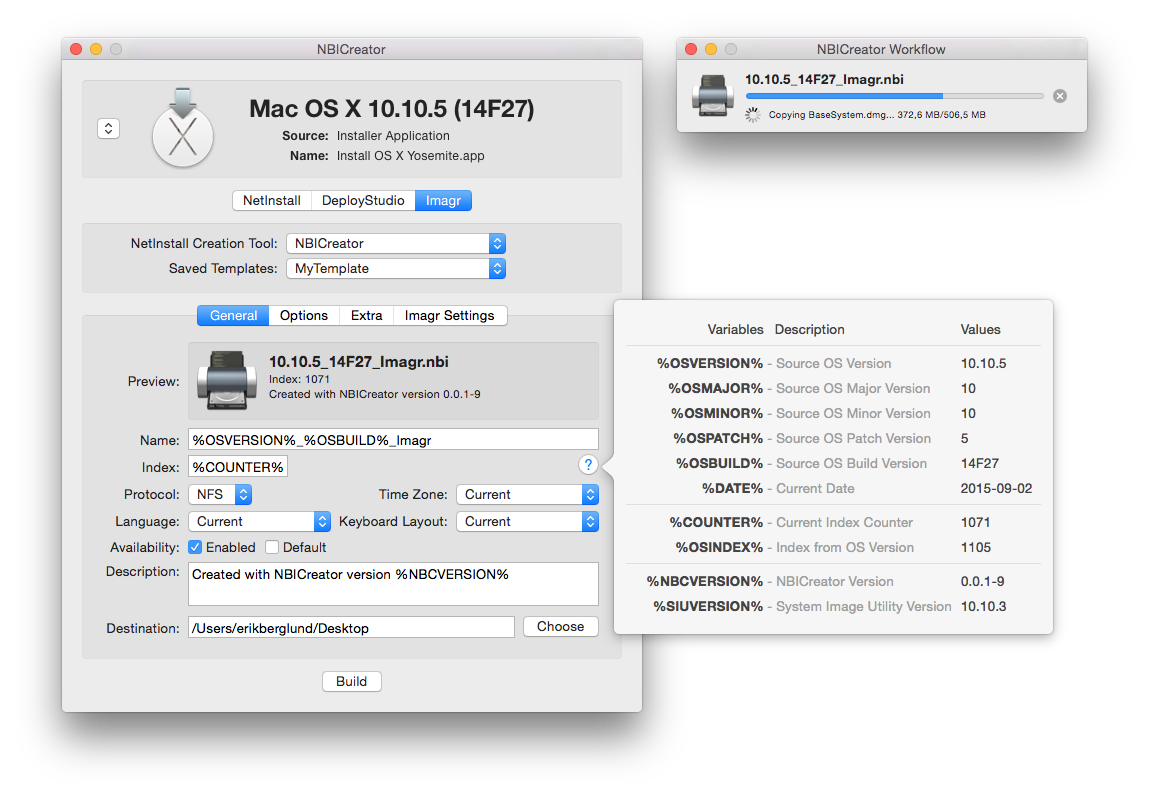1150x786 pixels.
Task: Click the OS X installer disk icon
Action: pyautogui.click(x=183, y=128)
